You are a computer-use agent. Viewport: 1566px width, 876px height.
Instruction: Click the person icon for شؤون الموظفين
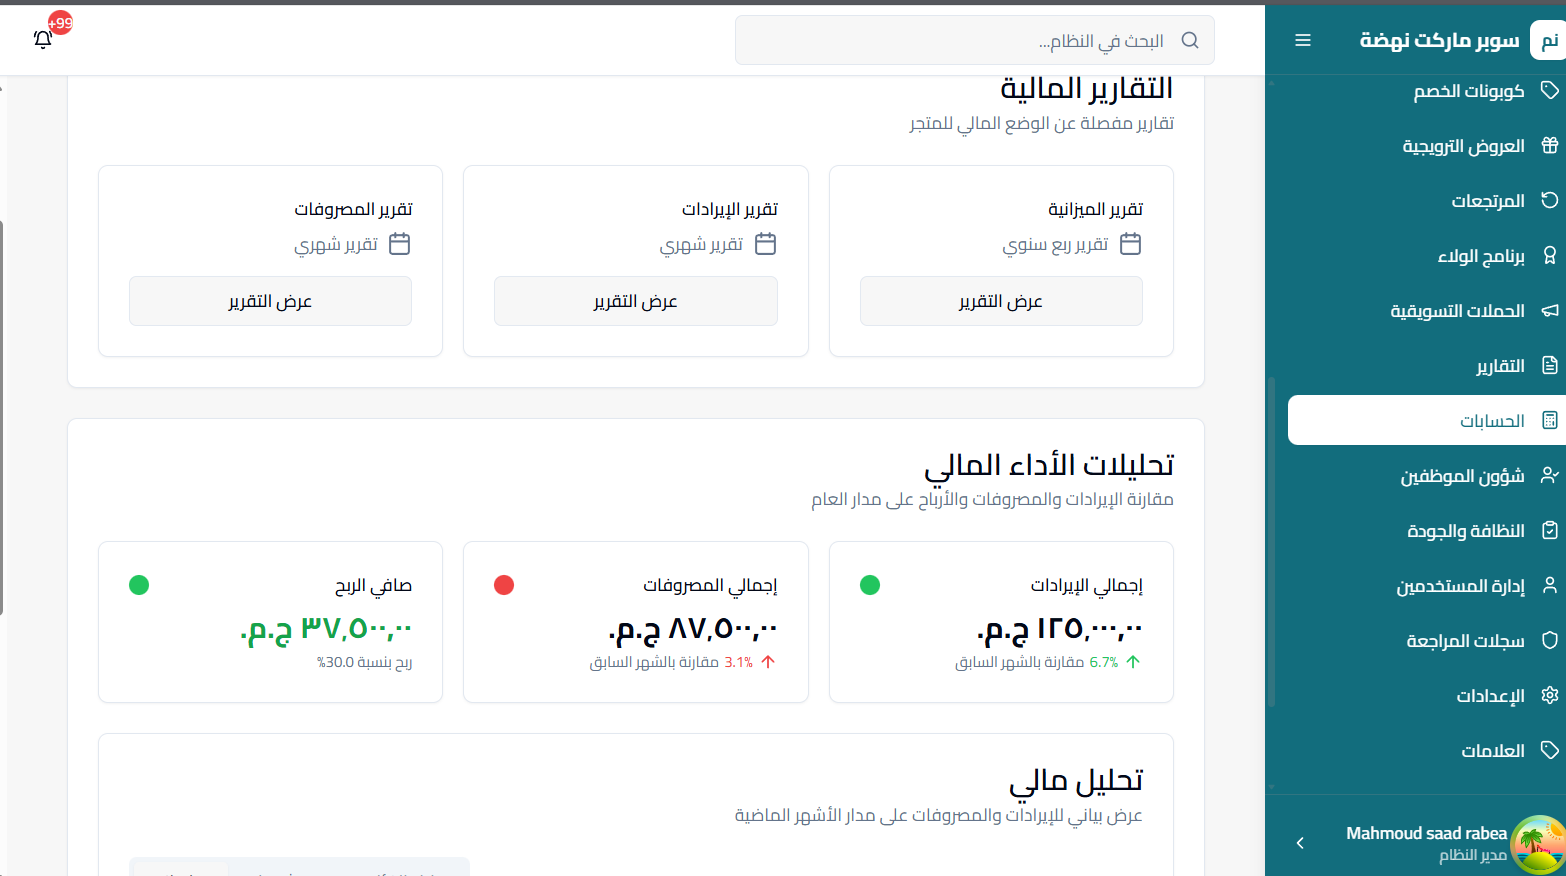(1549, 475)
